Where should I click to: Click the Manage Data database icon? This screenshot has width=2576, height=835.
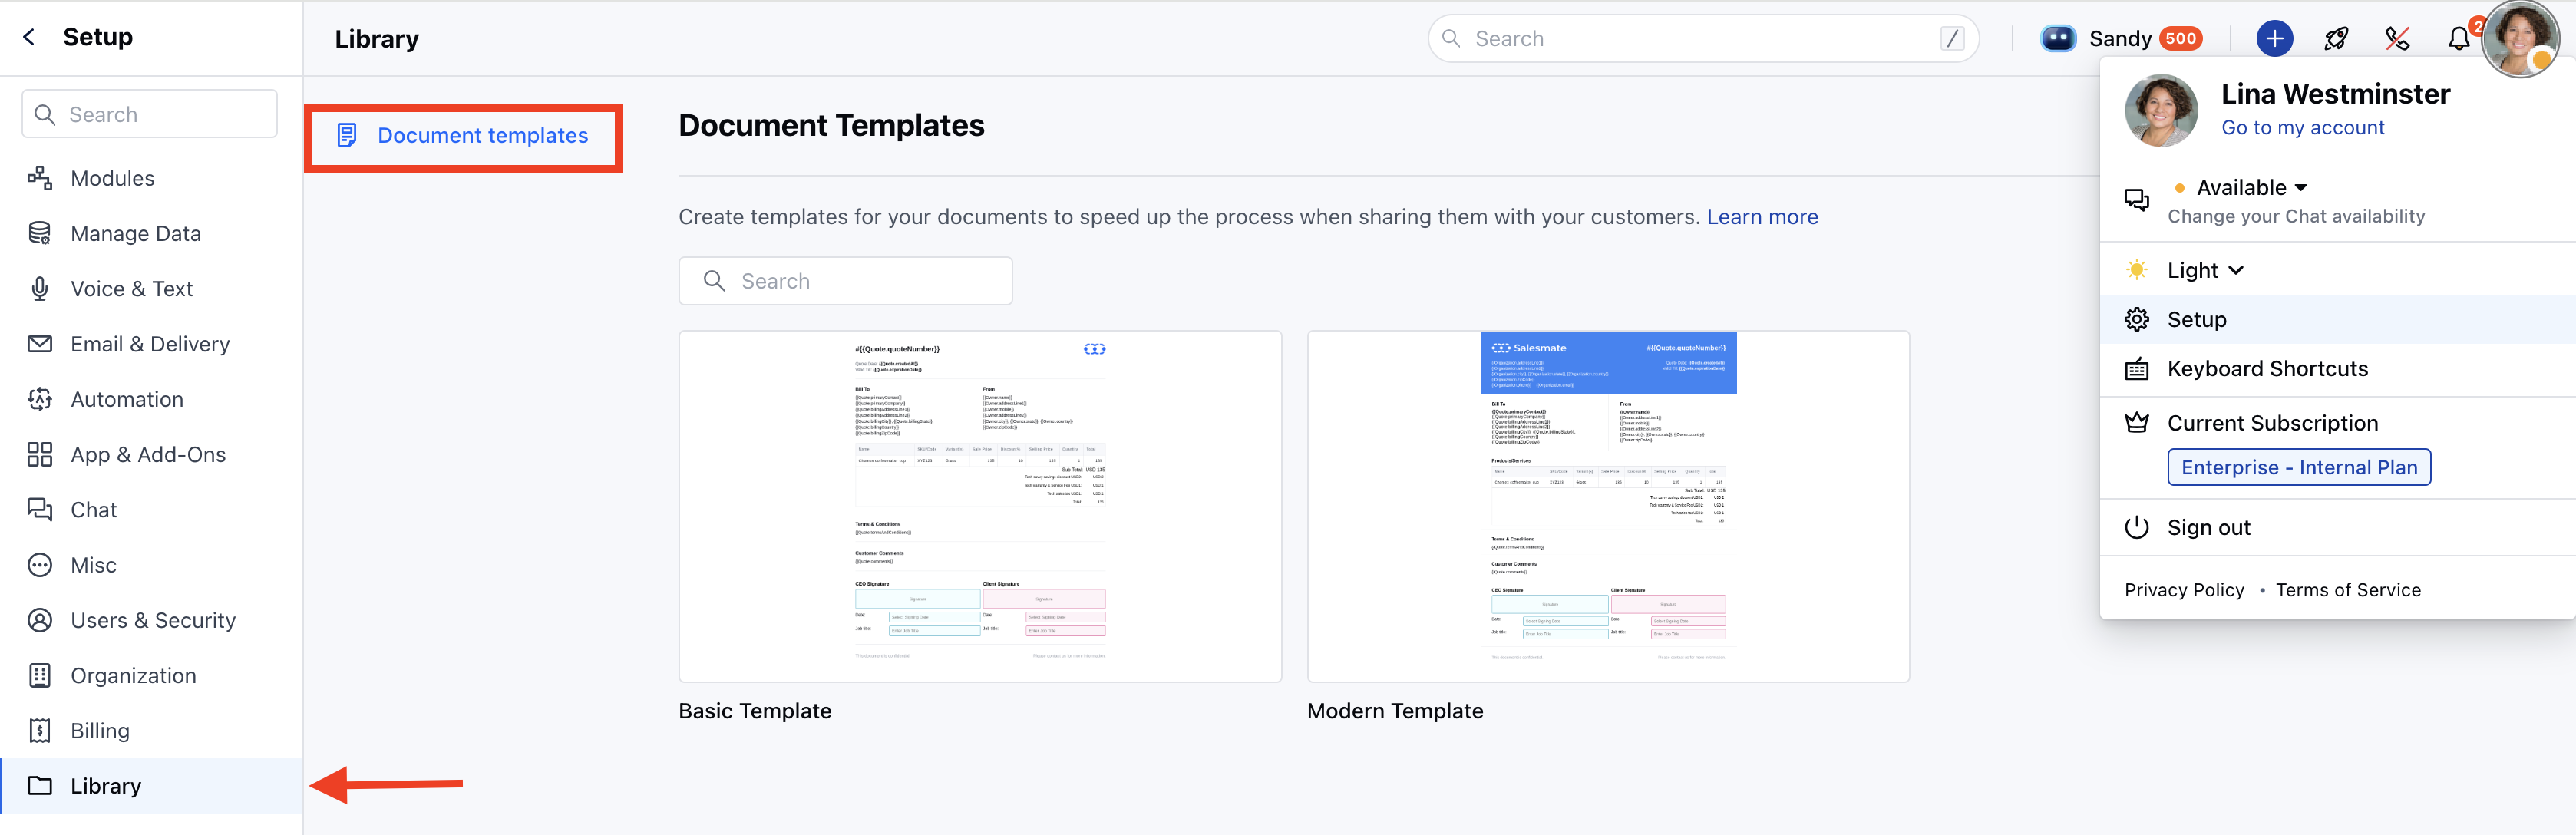tap(40, 233)
